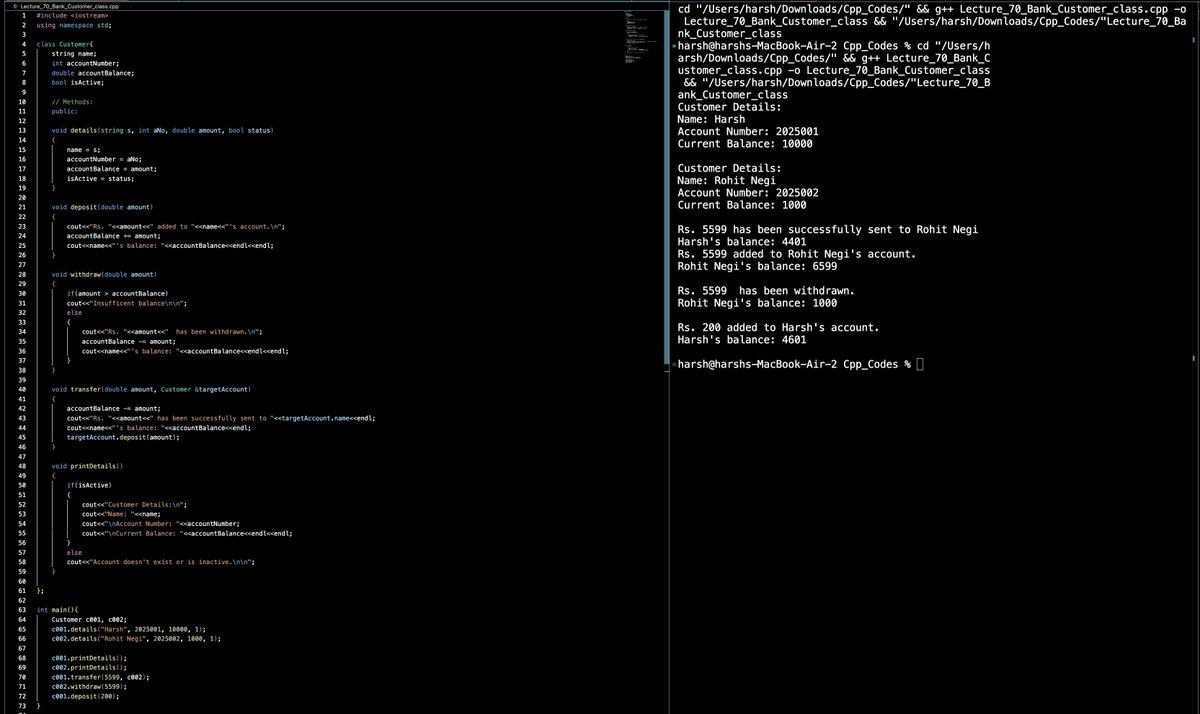Click the command marker beside the empty terminal prompt
Viewport: 1200px width, 714px height.
(673, 366)
